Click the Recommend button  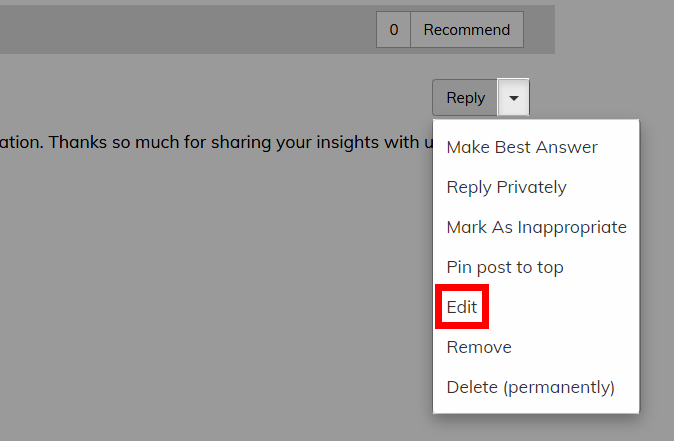(x=467, y=30)
